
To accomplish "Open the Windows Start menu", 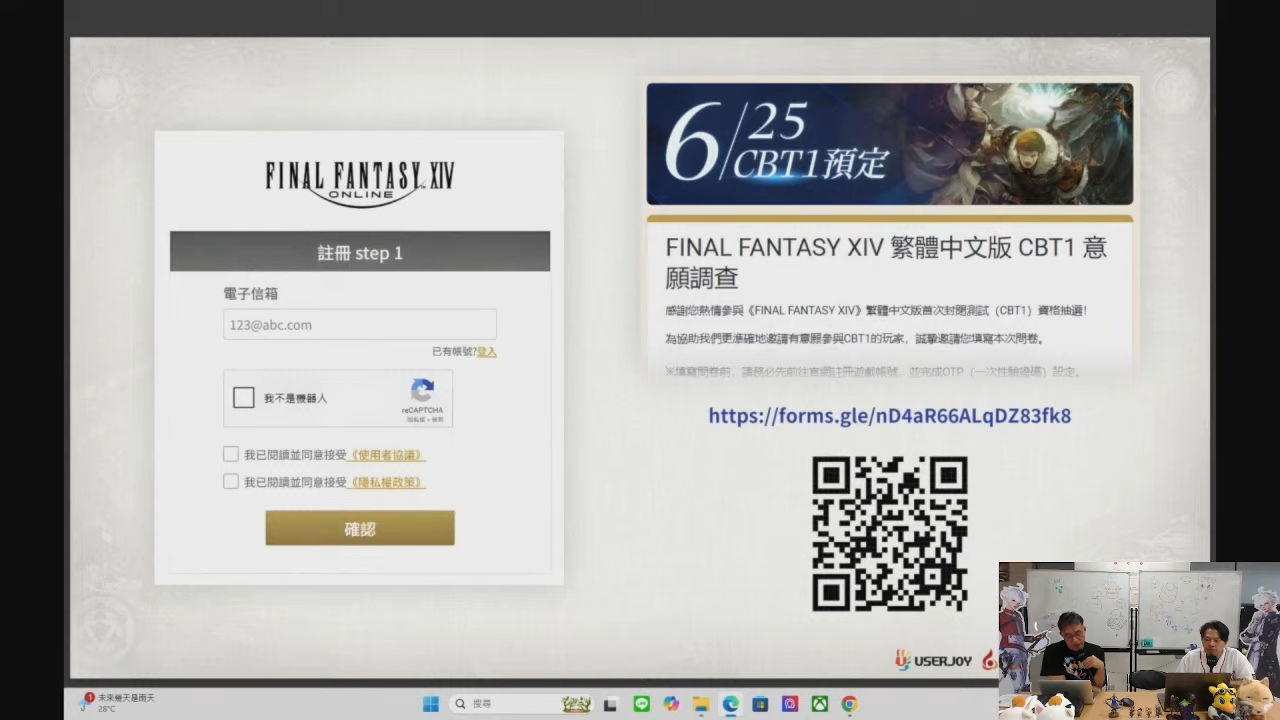I will pyautogui.click(x=431, y=704).
